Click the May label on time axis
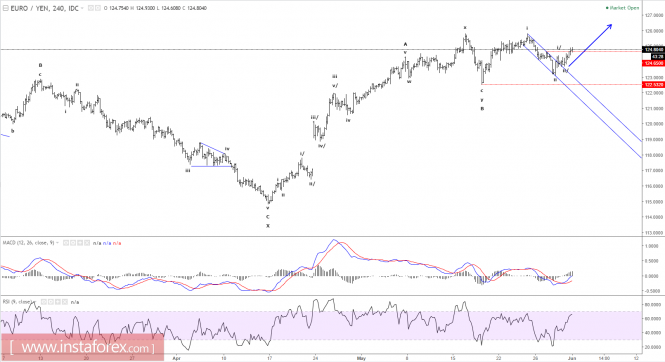This screenshot has width=665, height=362. (x=361, y=358)
